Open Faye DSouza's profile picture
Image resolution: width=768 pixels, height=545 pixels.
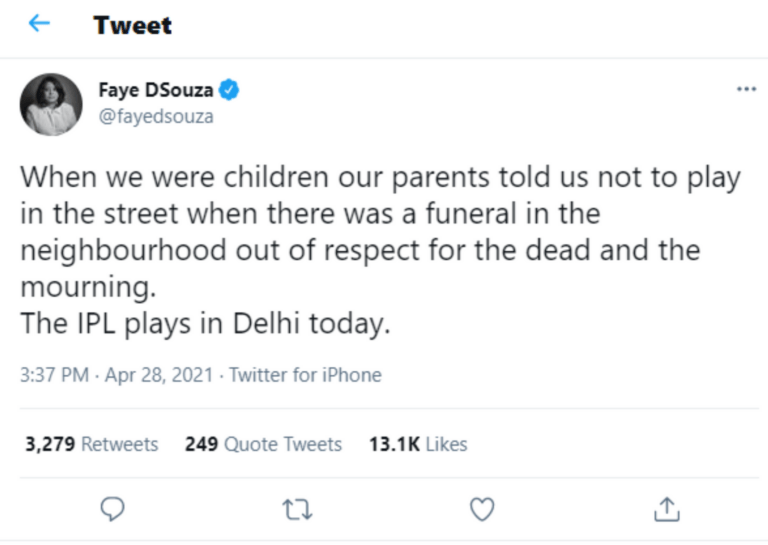(x=51, y=104)
